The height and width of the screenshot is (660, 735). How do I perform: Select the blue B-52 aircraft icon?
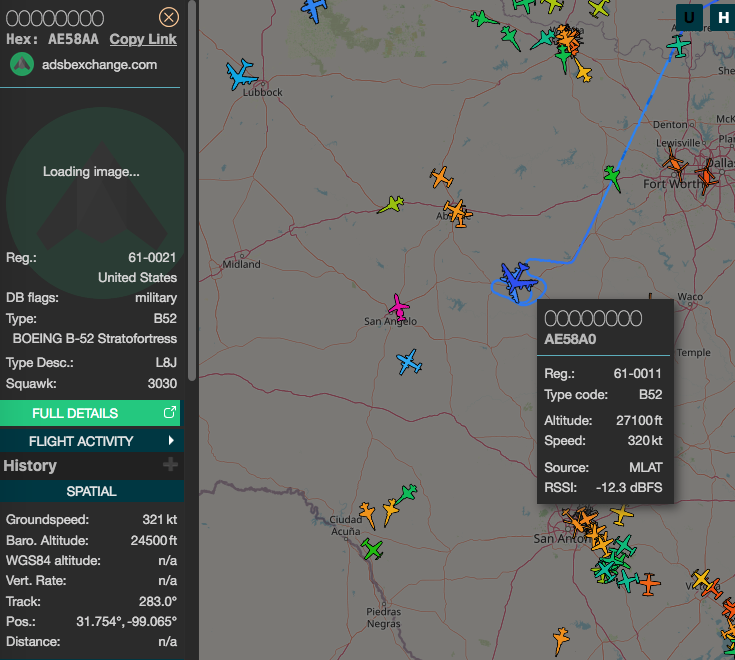coord(518,282)
